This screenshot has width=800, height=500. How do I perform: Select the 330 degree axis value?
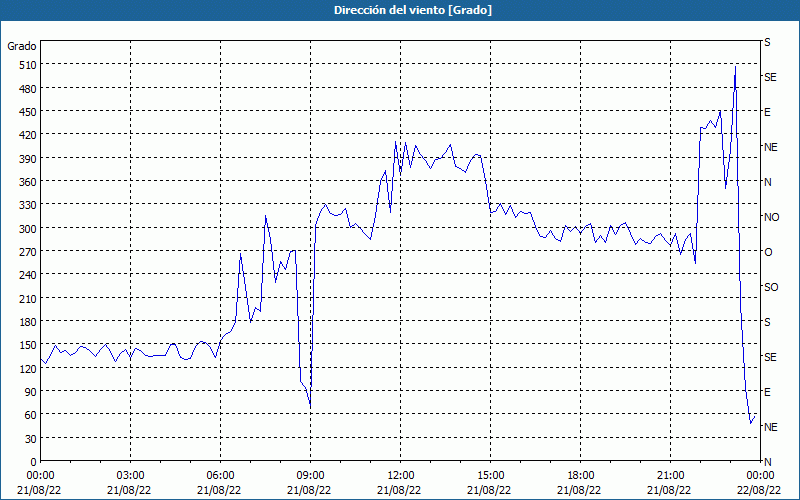pos(28,205)
